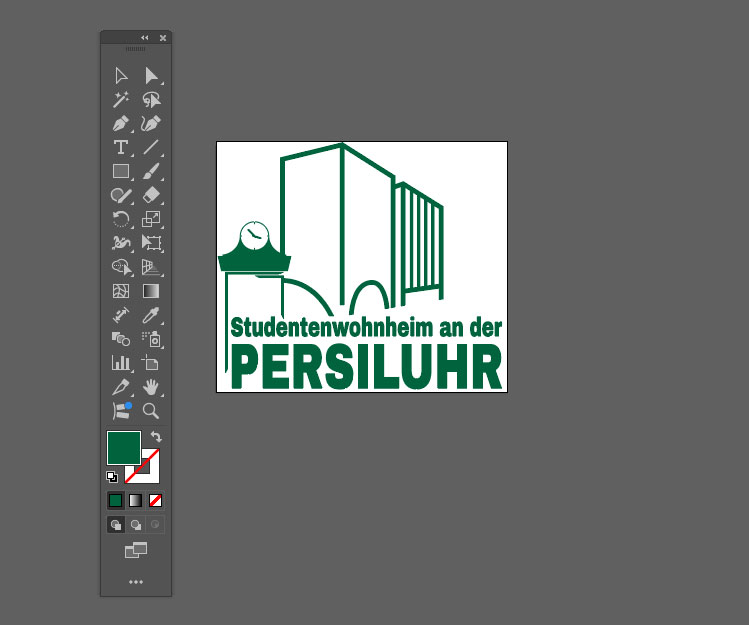
Task: Select the Magic Wand tool
Action: 121,99
